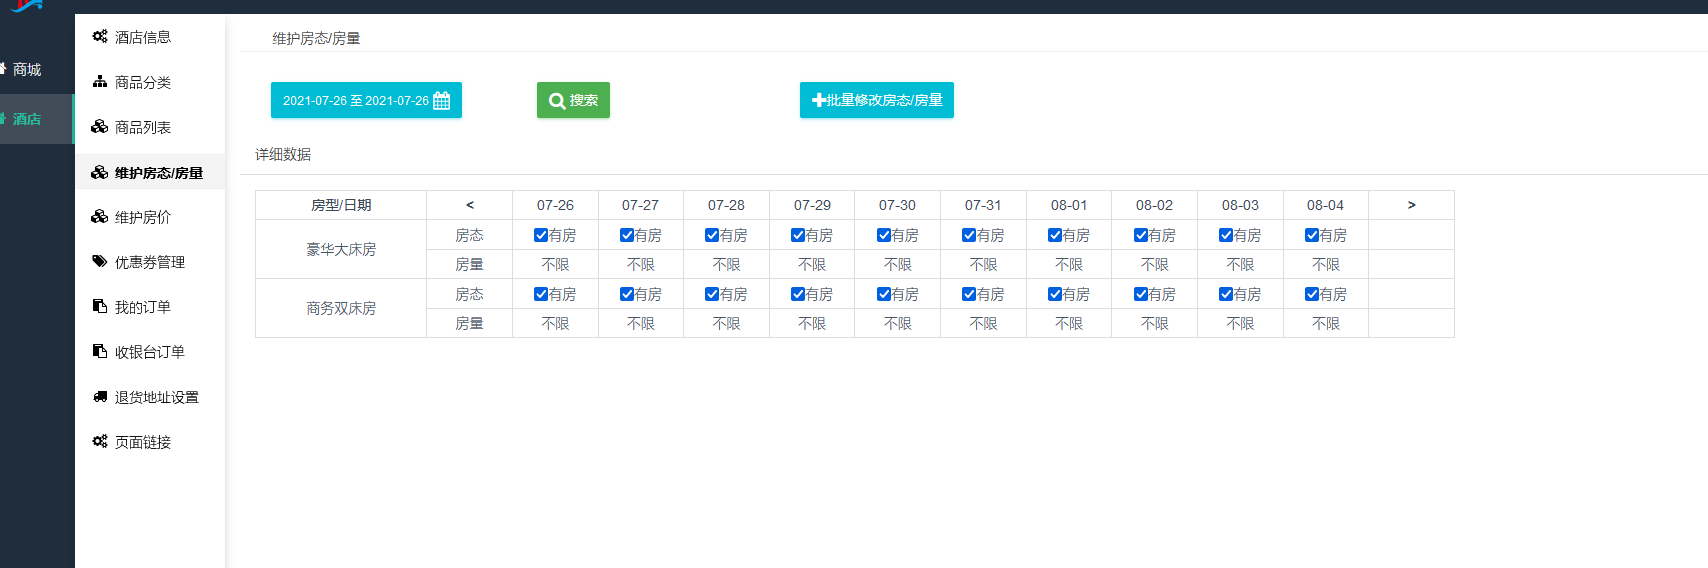Click the copy icon beside 我的订单
Image resolution: width=1708 pixels, height=568 pixels.
pos(100,306)
